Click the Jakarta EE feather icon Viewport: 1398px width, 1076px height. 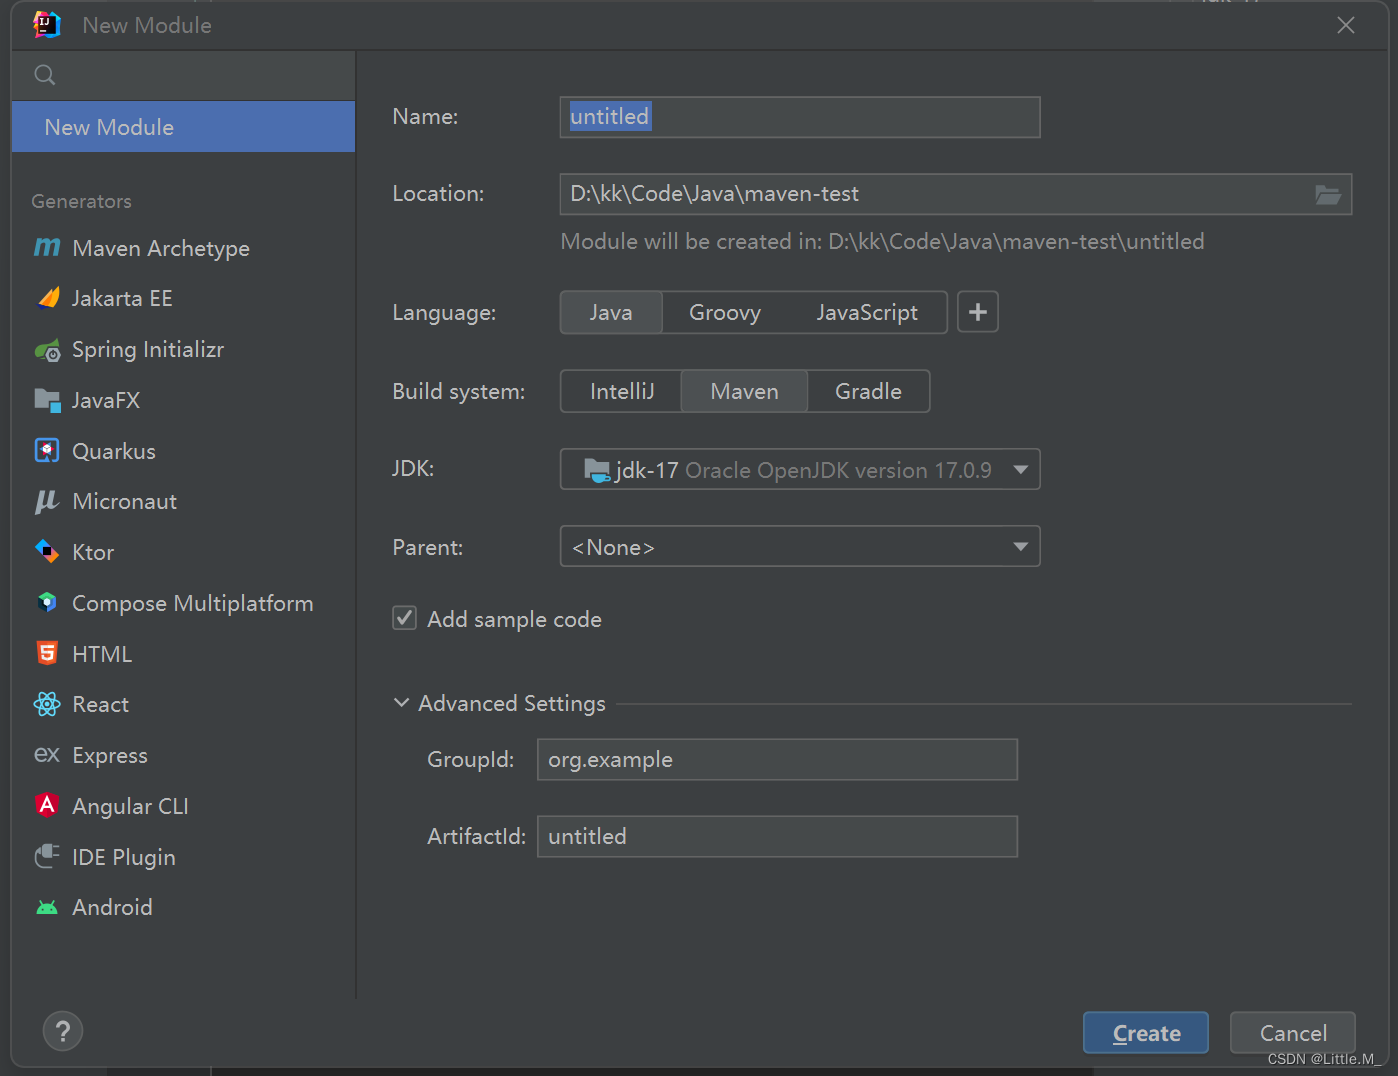click(48, 298)
